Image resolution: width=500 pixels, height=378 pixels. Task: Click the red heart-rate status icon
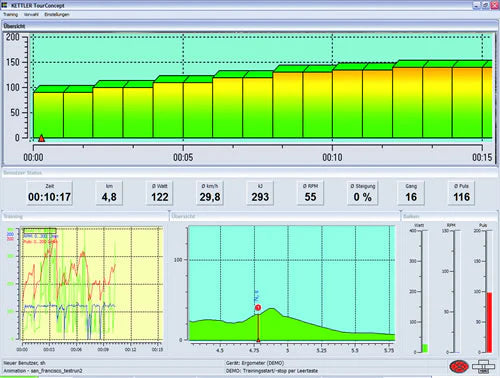click(x=459, y=366)
